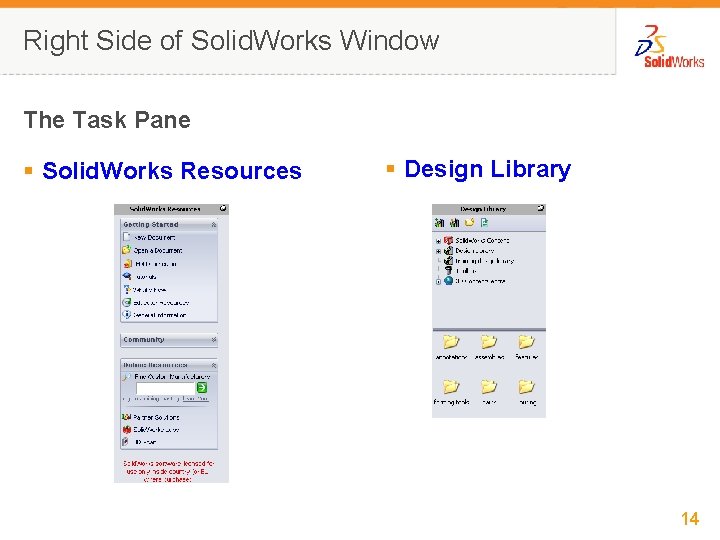Click the Create New Folder toolbar icon
The image size is (720, 540).
pyautogui.click(x=469, y=223)
